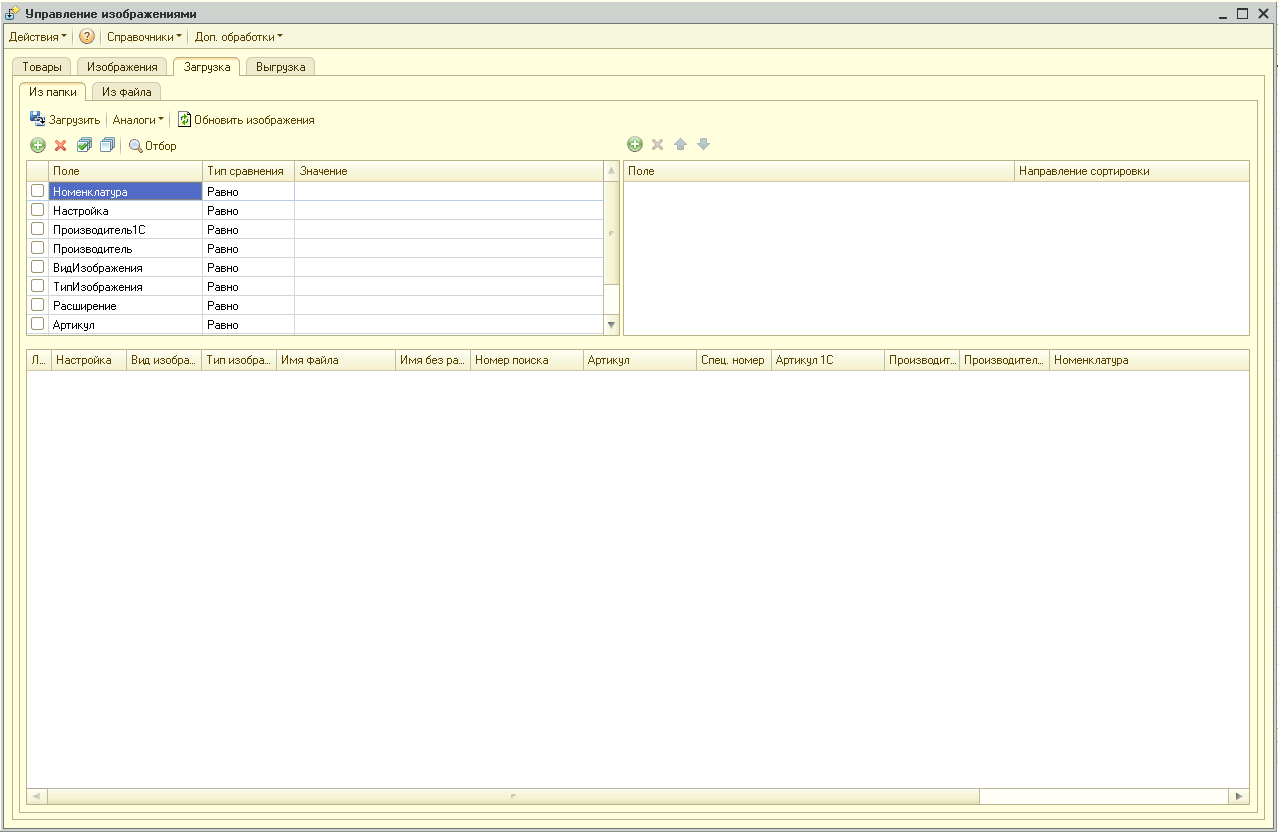This screenshot has height=833, width=1278.
Task: Click the check all filters icon
Action: [x=84, y=146]
